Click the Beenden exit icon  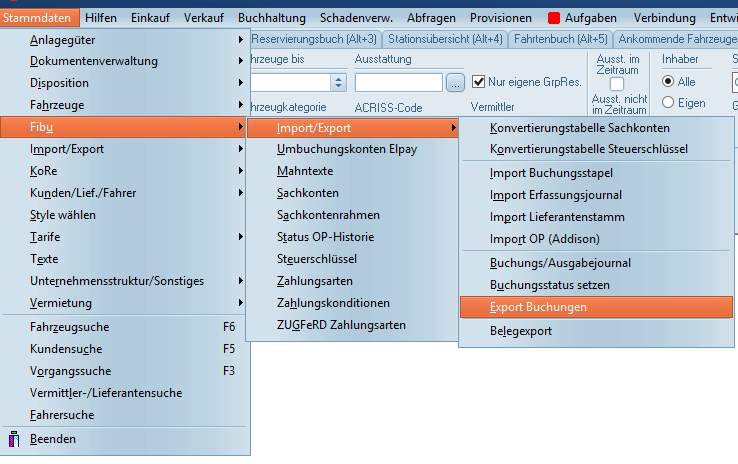pos(14,439)
